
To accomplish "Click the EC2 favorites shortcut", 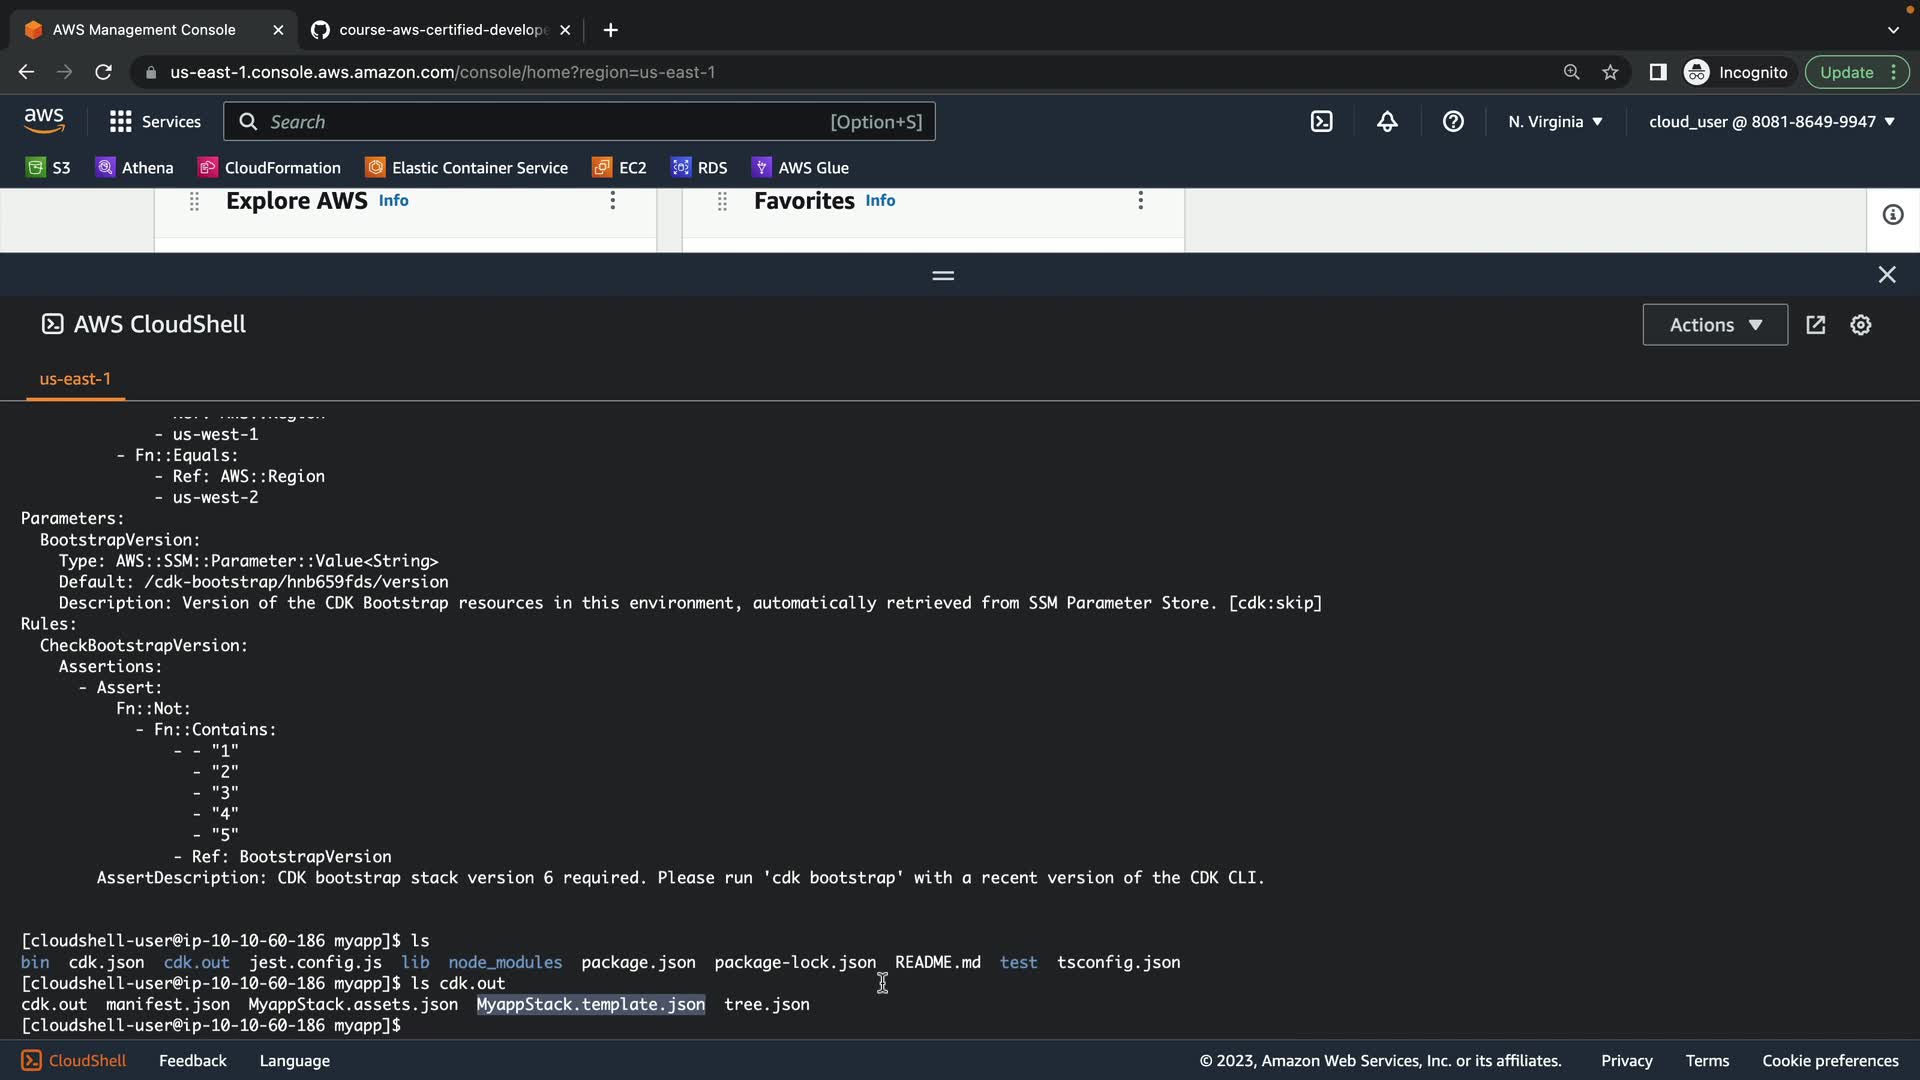I will tap(619, 167).
